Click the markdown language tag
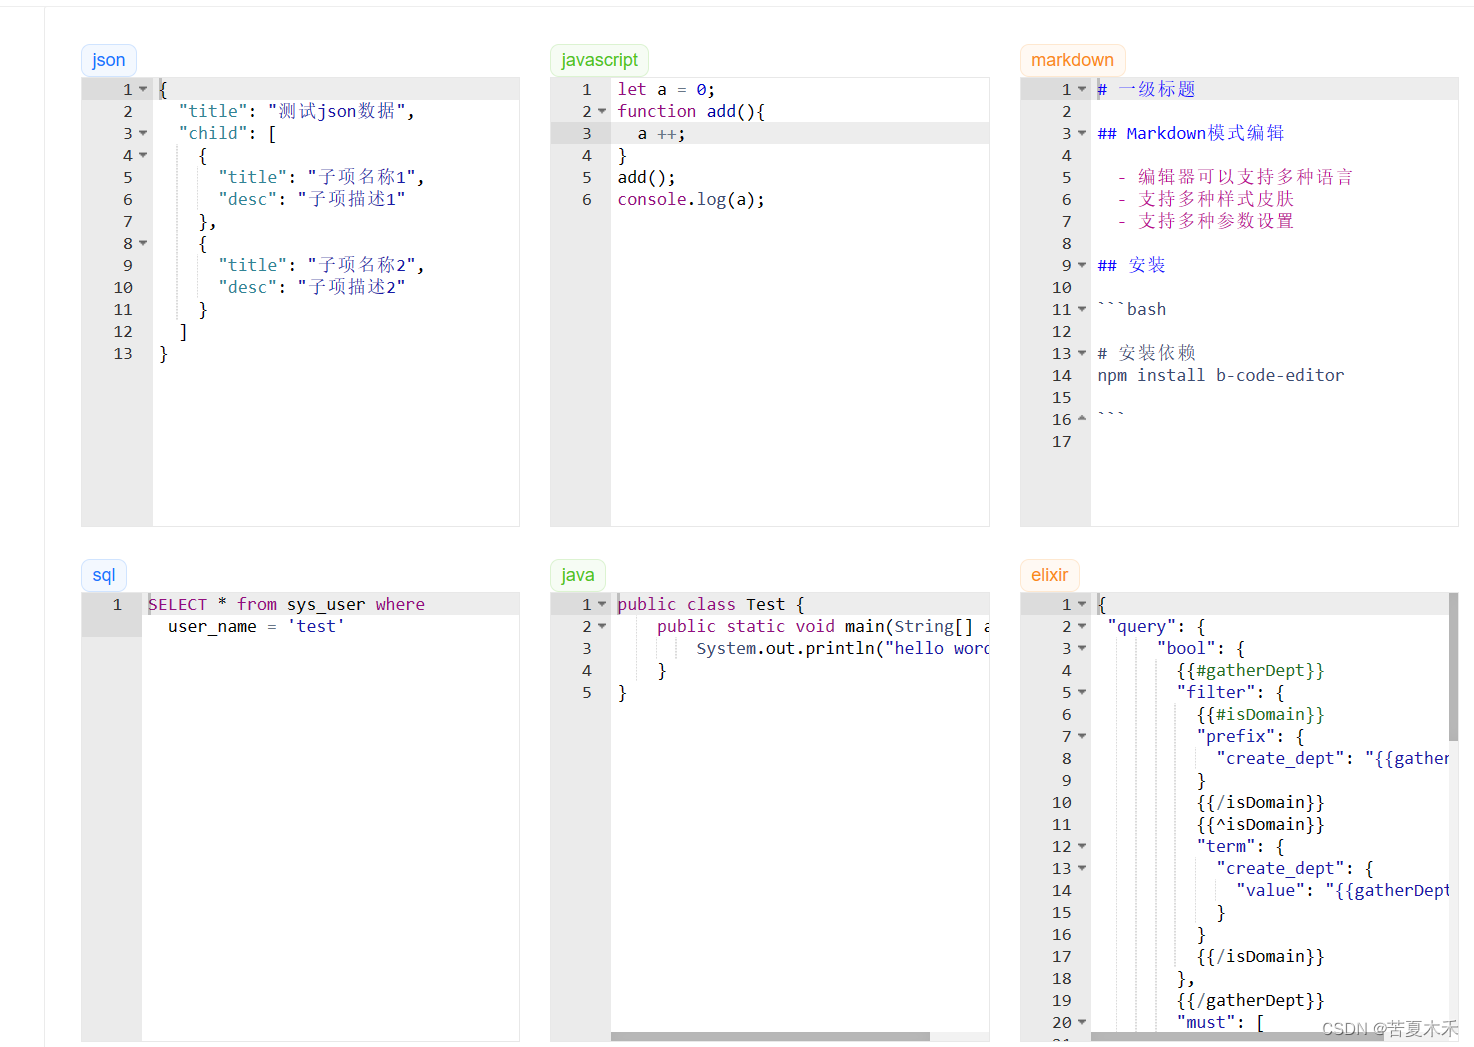Image resolution: width=1474 pixels, height=1047 pixels. point(1072,60)
